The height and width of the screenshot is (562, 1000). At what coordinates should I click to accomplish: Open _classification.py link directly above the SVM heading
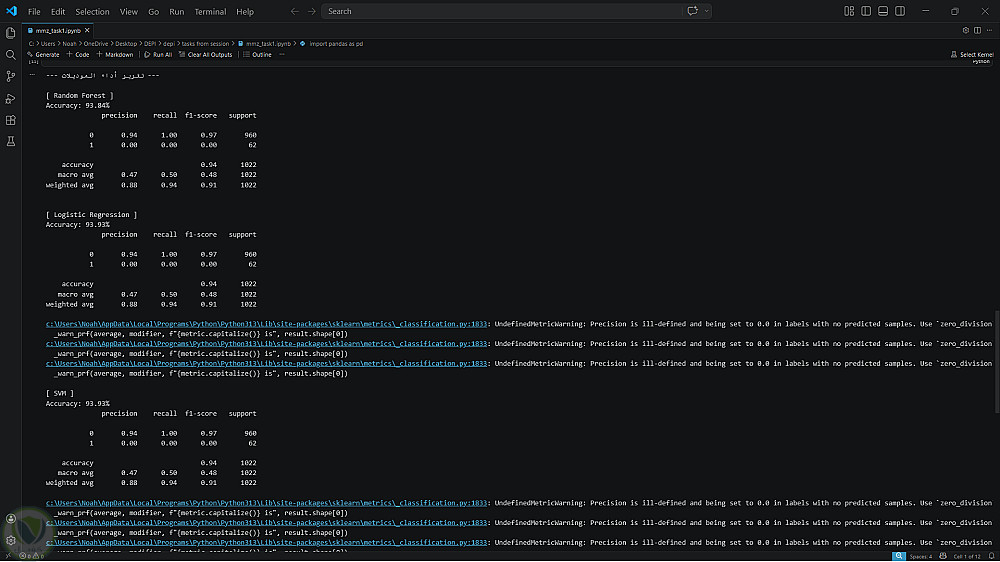click(266, 364)
